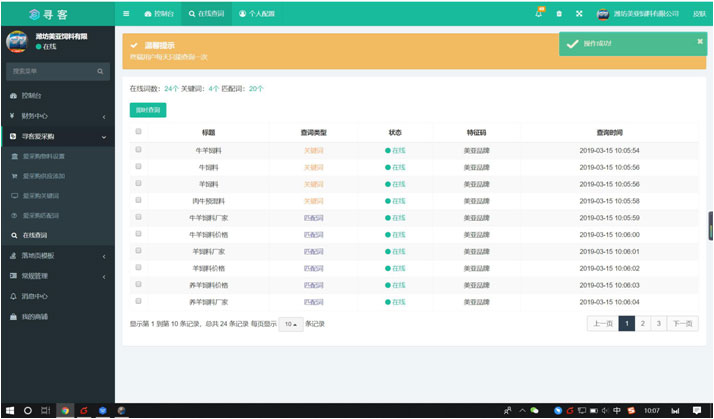Click the search magnifier in sidebar search box
This screenshot has height=419, width=714.
[x=101, y=72]
